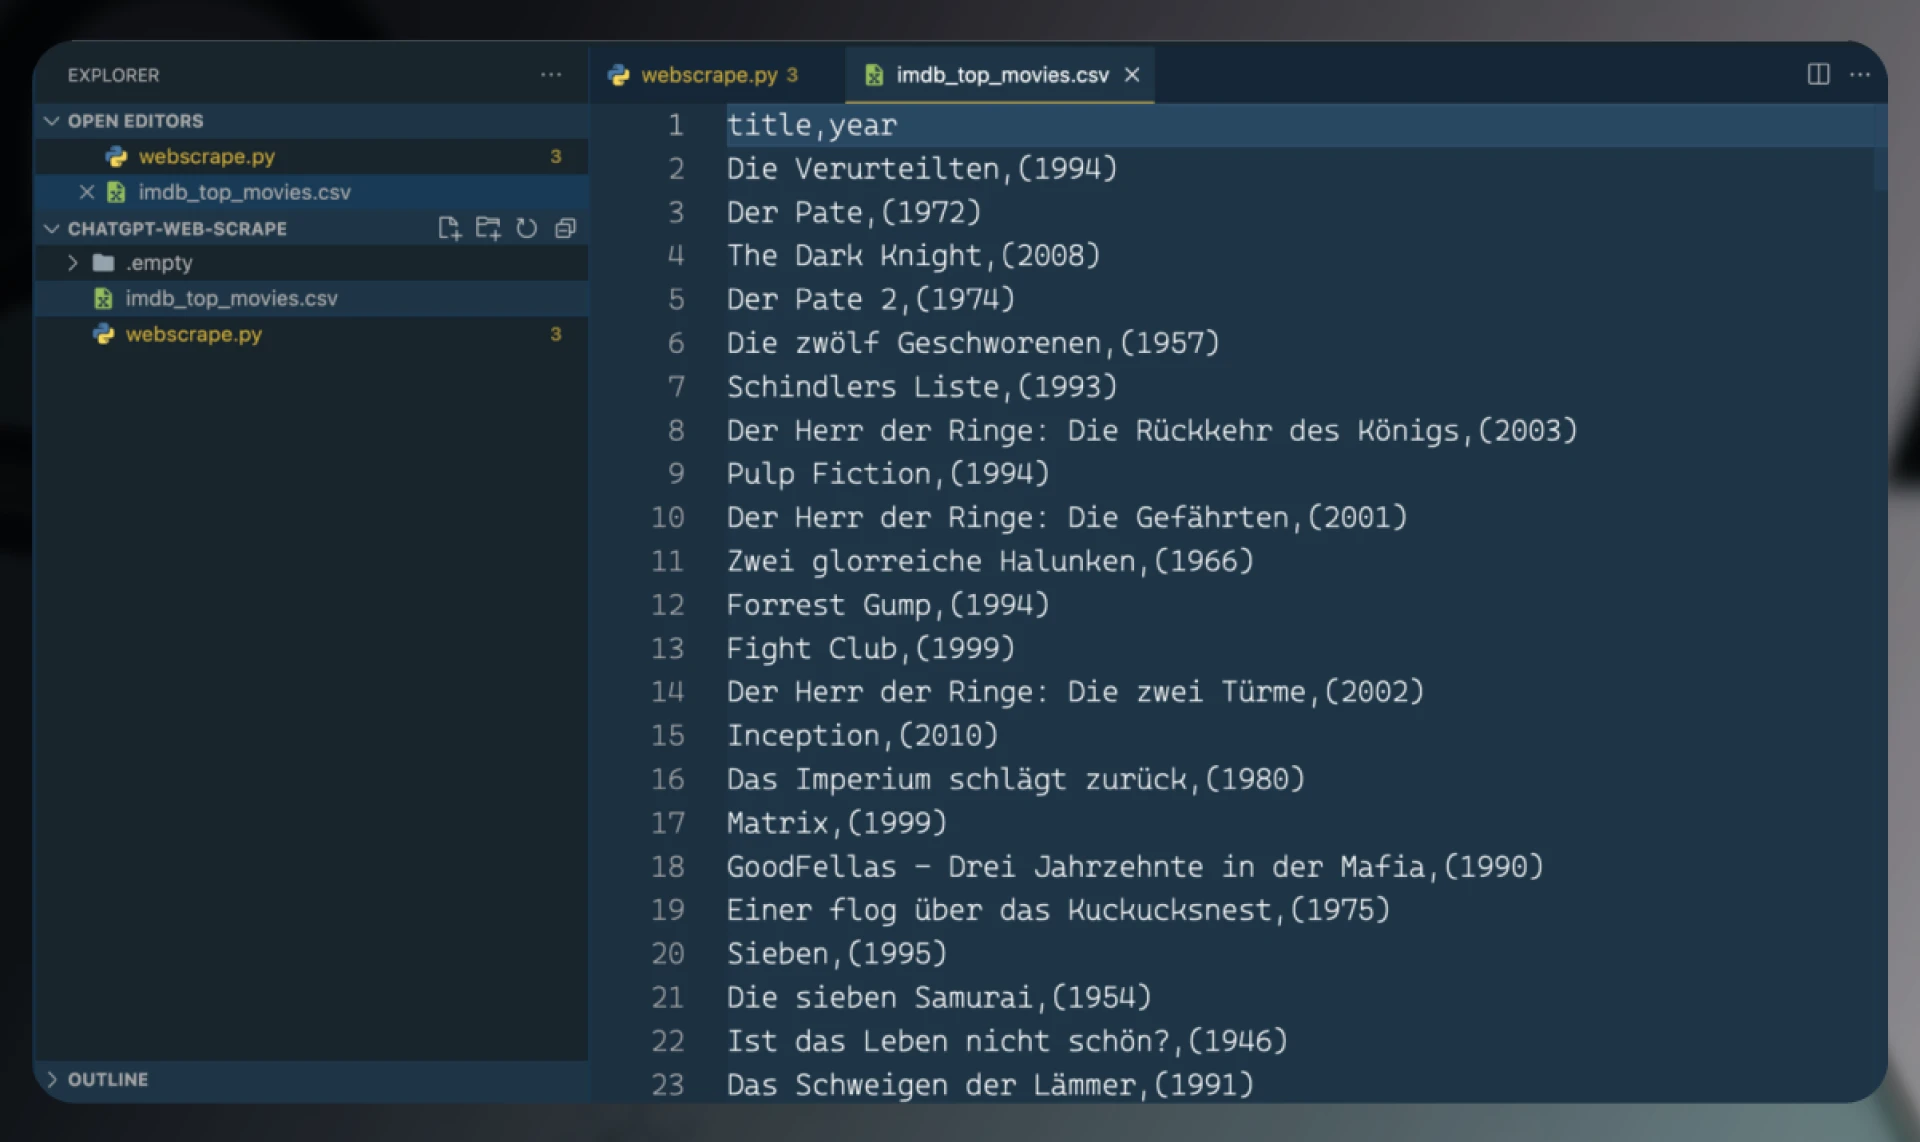This screenshot has width=1920, height=1142.
Task: Select the .empty folder row
Action: click(x=310, y=263)
